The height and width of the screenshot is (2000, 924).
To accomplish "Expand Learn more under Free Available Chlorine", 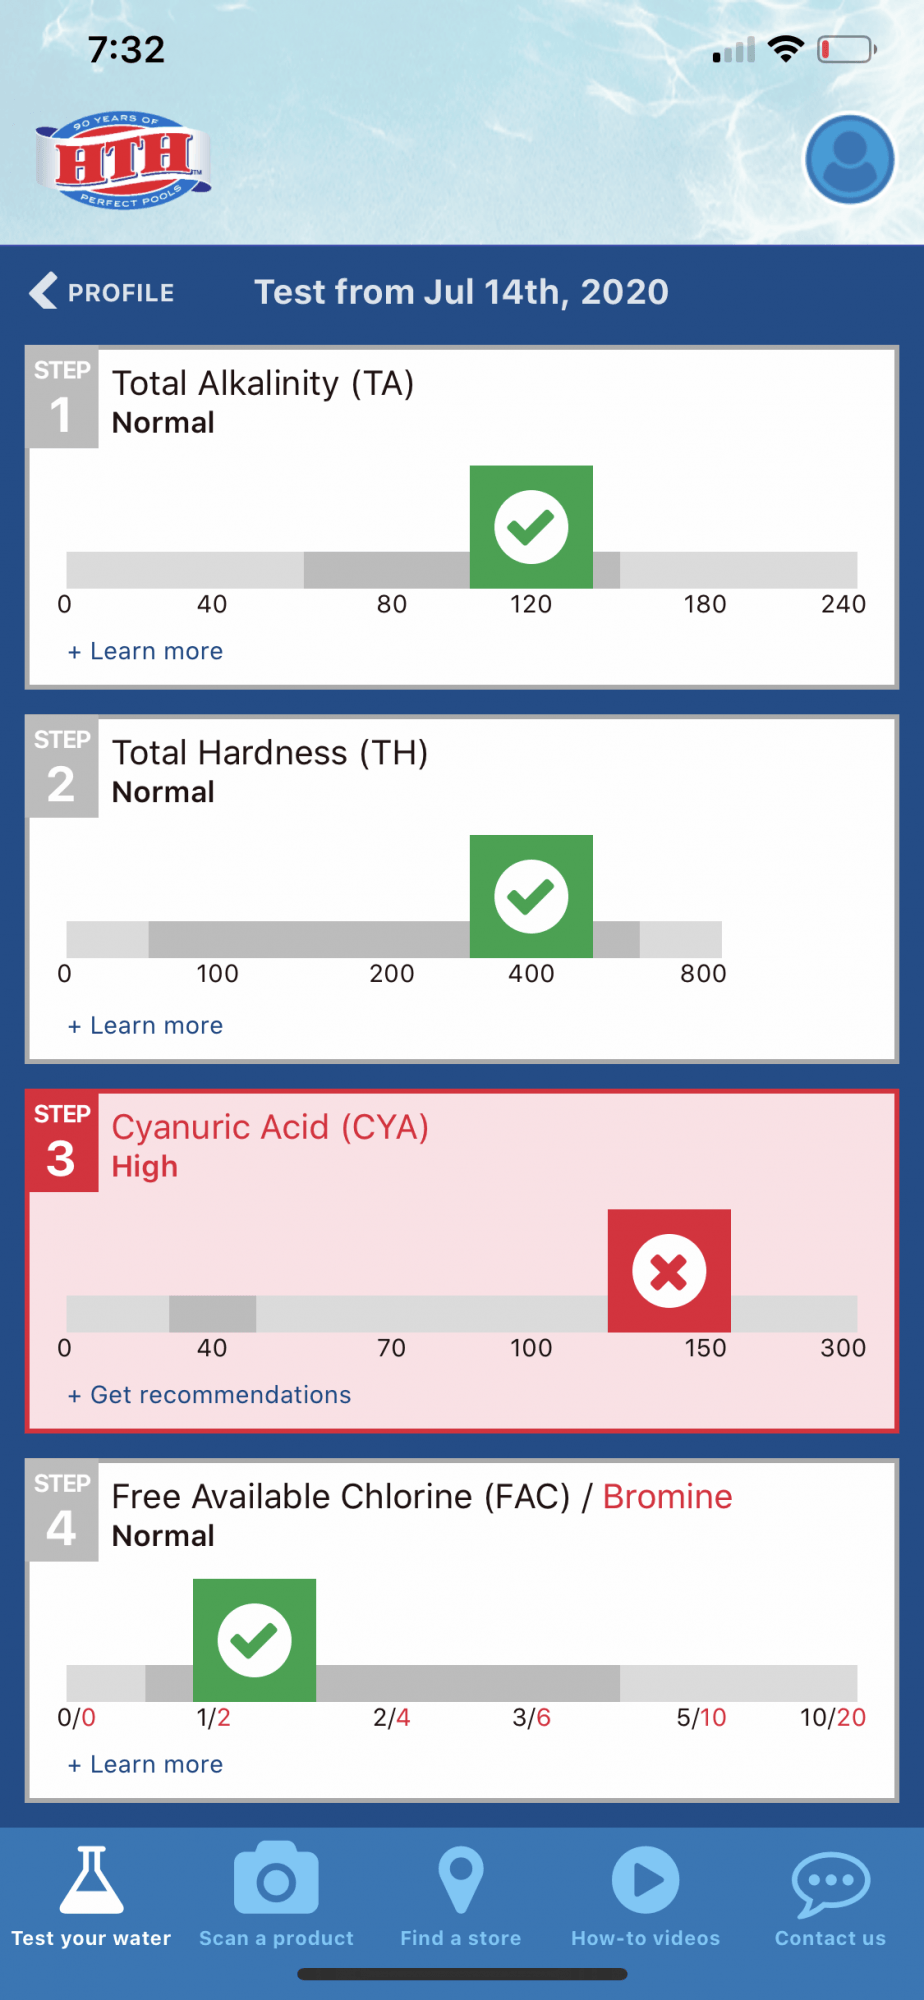I will (145, 1764).
